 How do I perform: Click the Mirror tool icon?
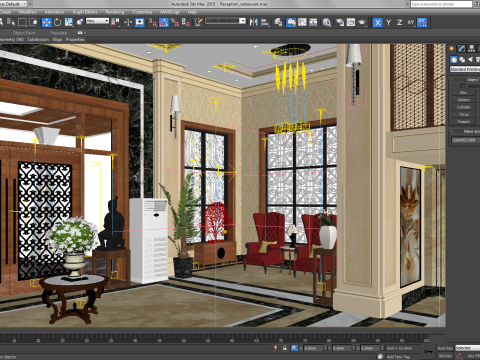254,22
